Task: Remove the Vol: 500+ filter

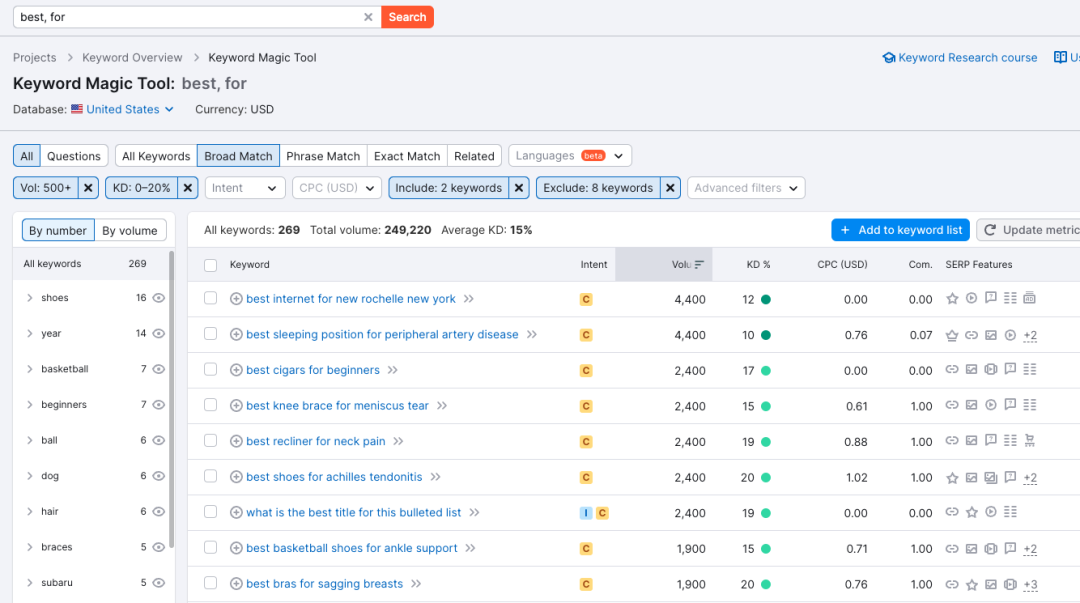Action: (x=88, y=188)
